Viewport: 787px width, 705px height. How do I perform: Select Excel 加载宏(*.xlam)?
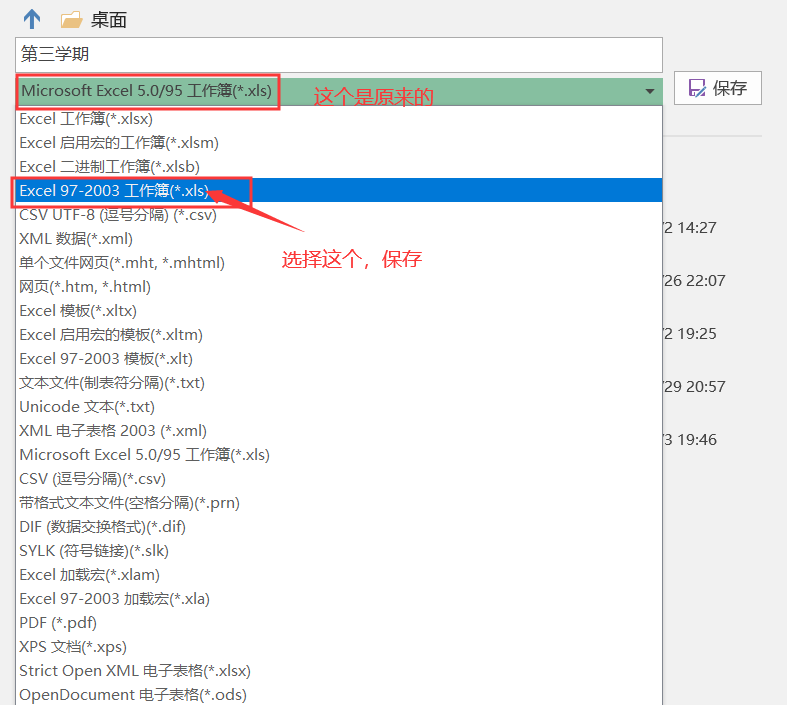[x=339, y=575]
